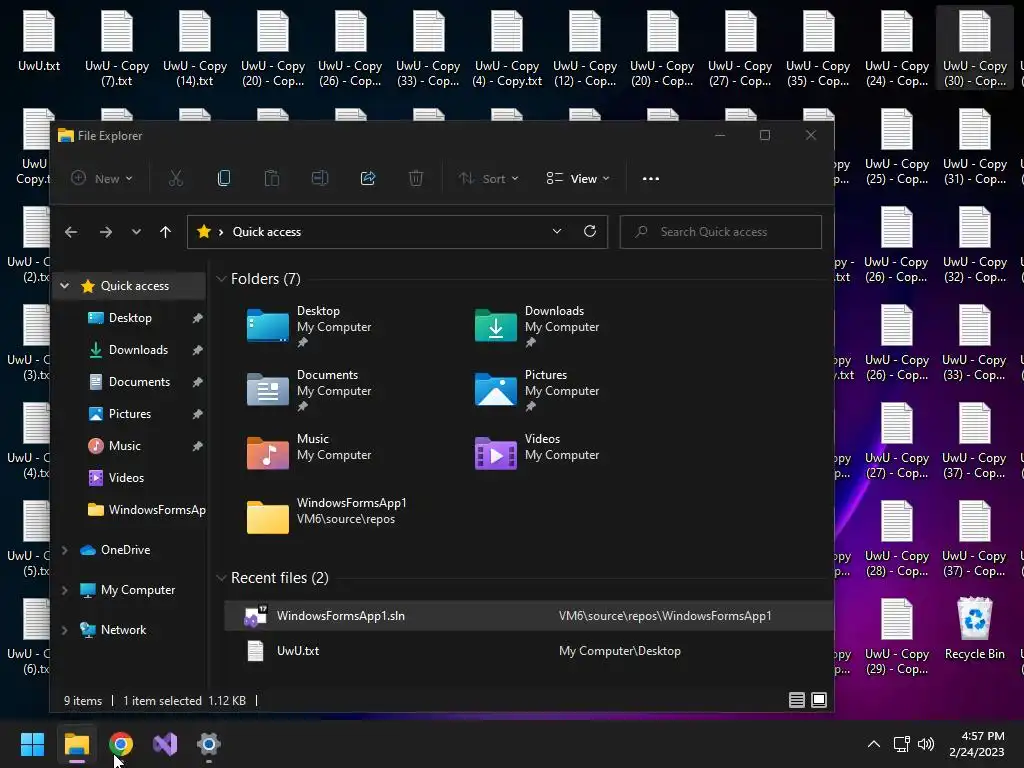Select WindowsFormsApp1.sln recent file
Screen dimensions: 1024x768
pos(528,616)
